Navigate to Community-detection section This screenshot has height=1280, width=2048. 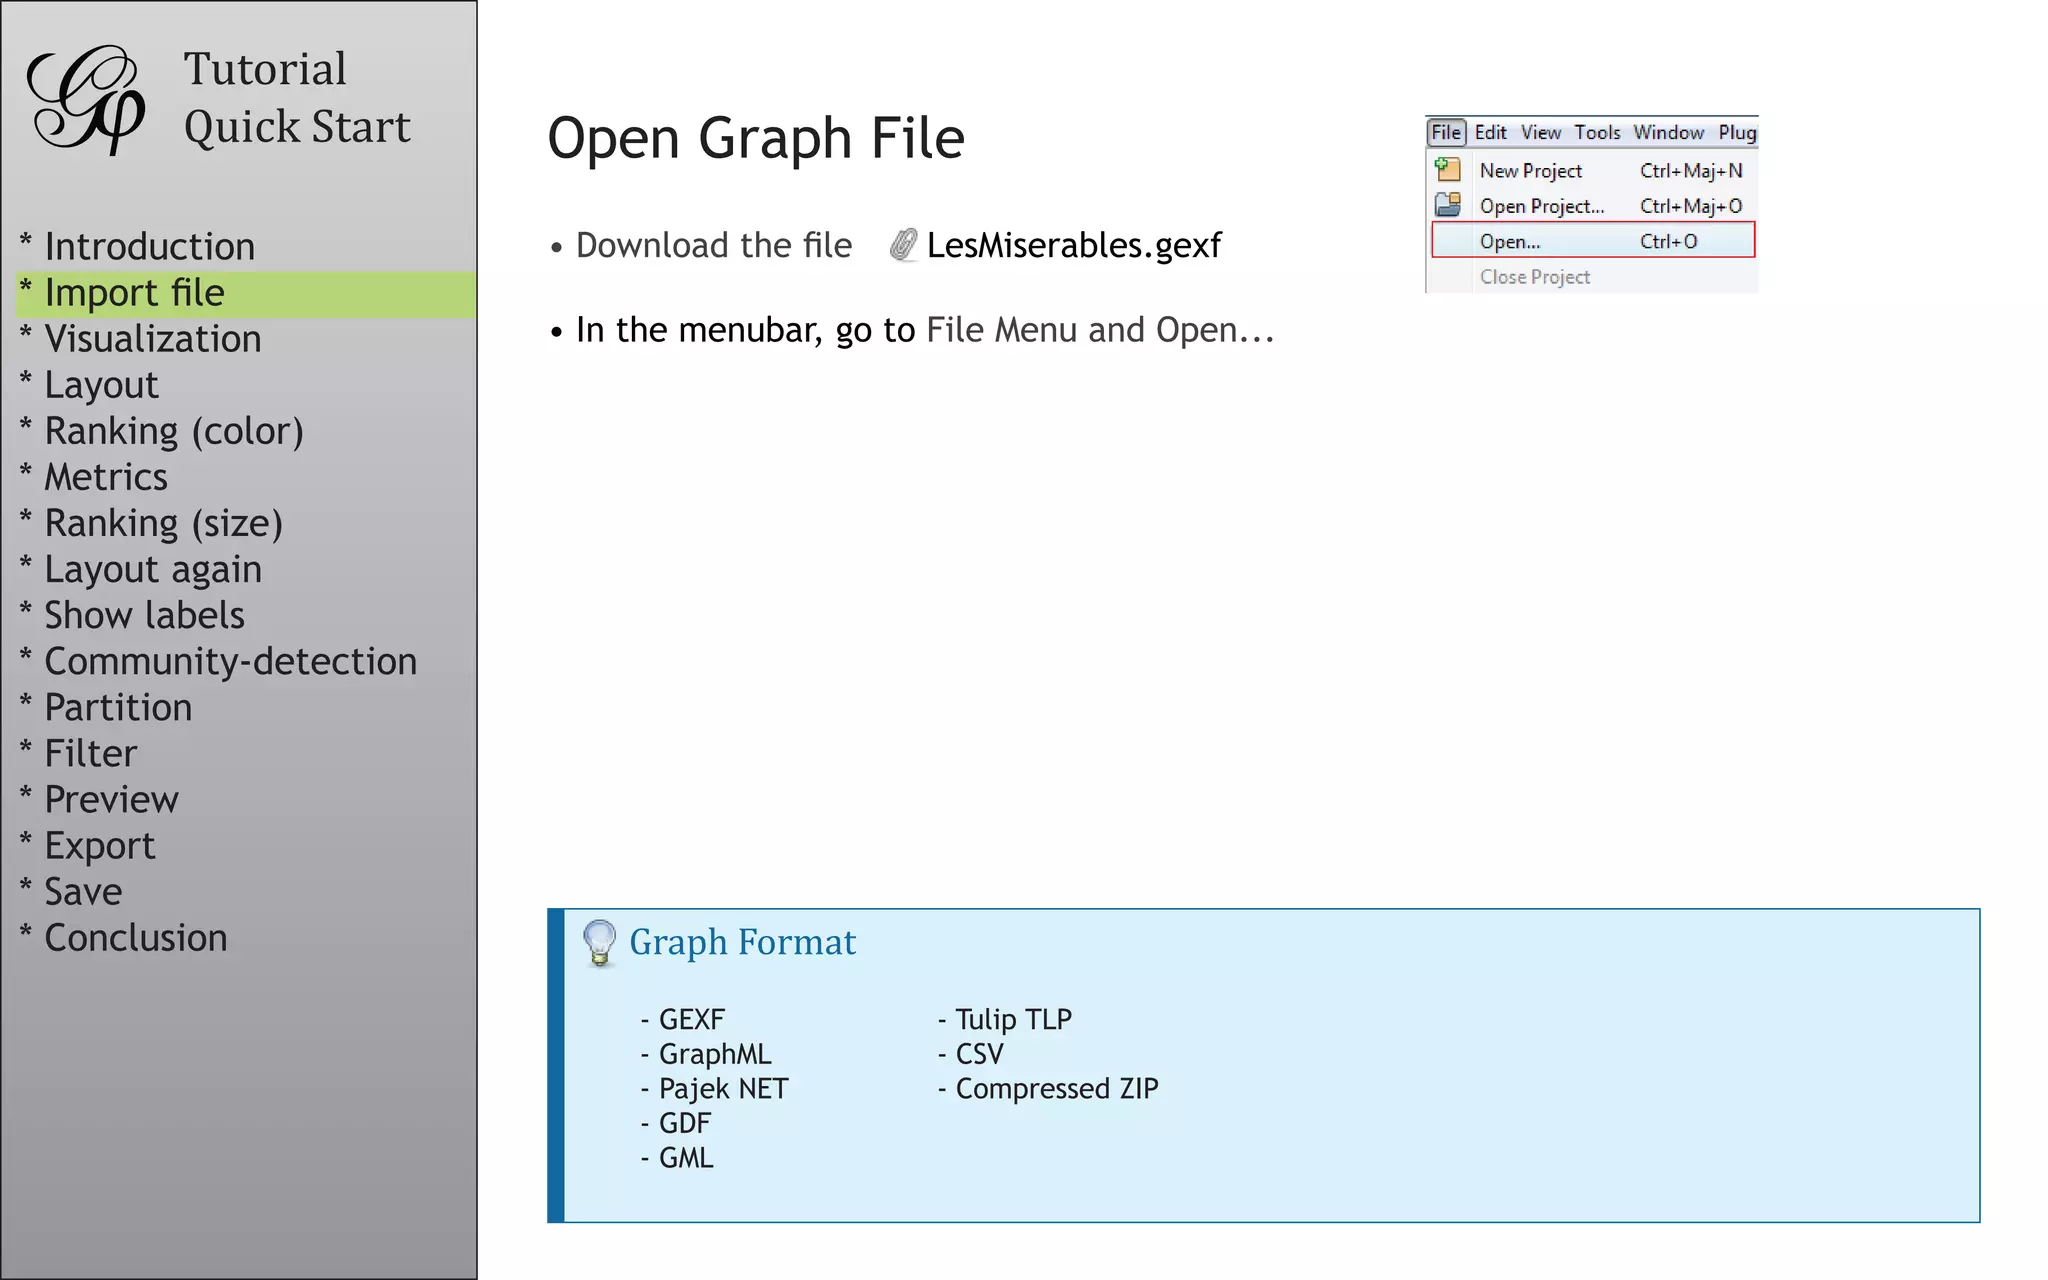[x=230, y=662]
